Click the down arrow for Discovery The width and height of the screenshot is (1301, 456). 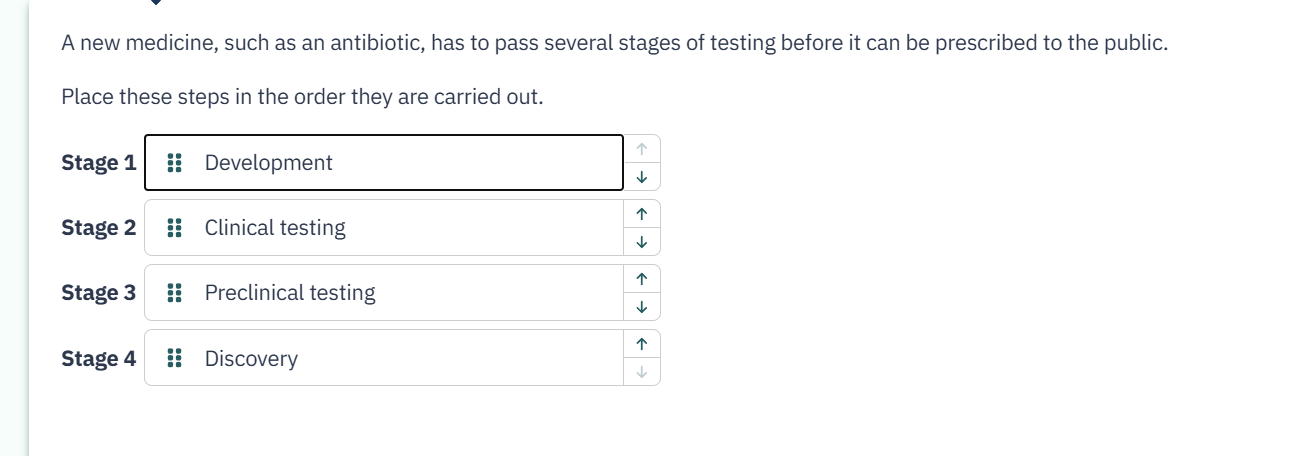tap(642, 372)
